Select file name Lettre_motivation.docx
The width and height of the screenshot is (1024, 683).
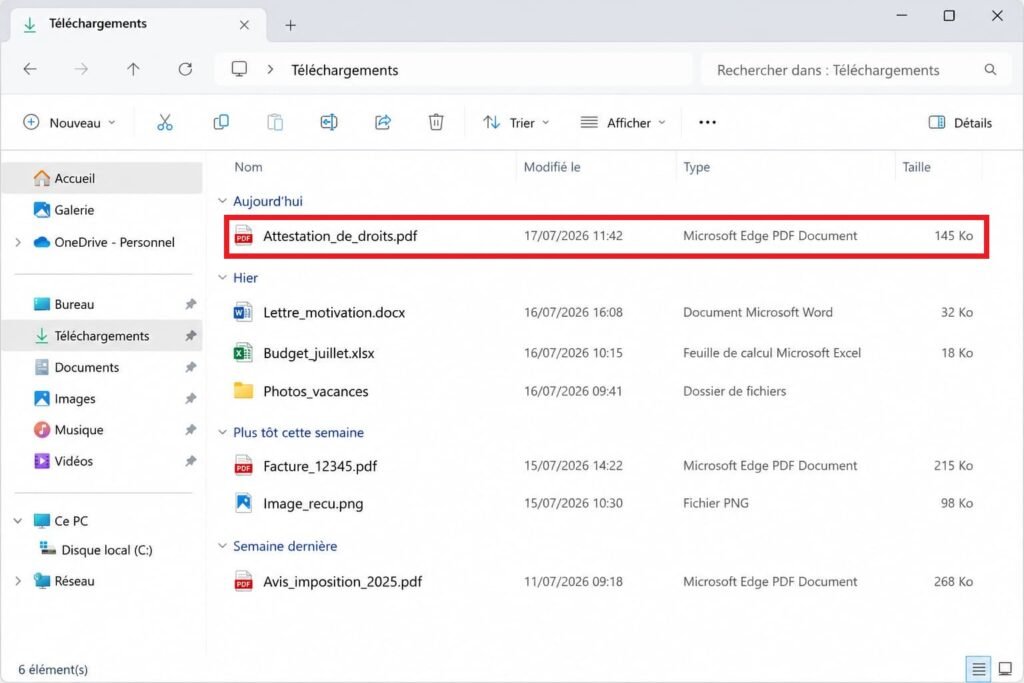coord(334,312)
